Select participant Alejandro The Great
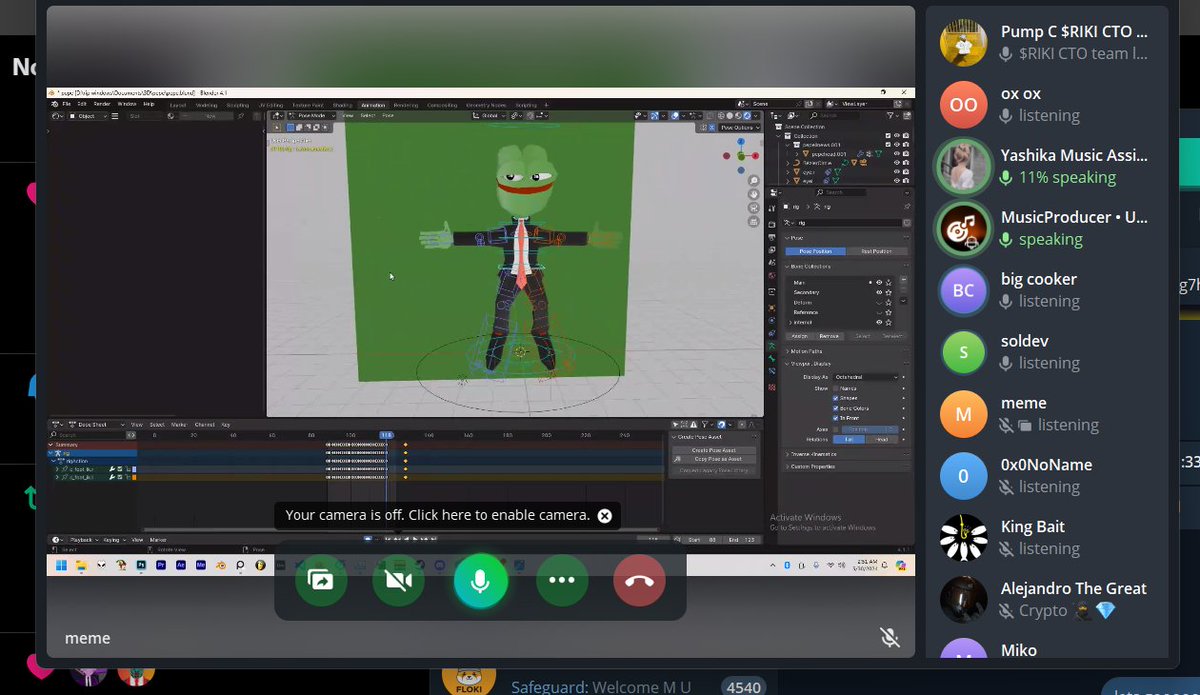The image size is (1200, 695). pos(1046,600)
